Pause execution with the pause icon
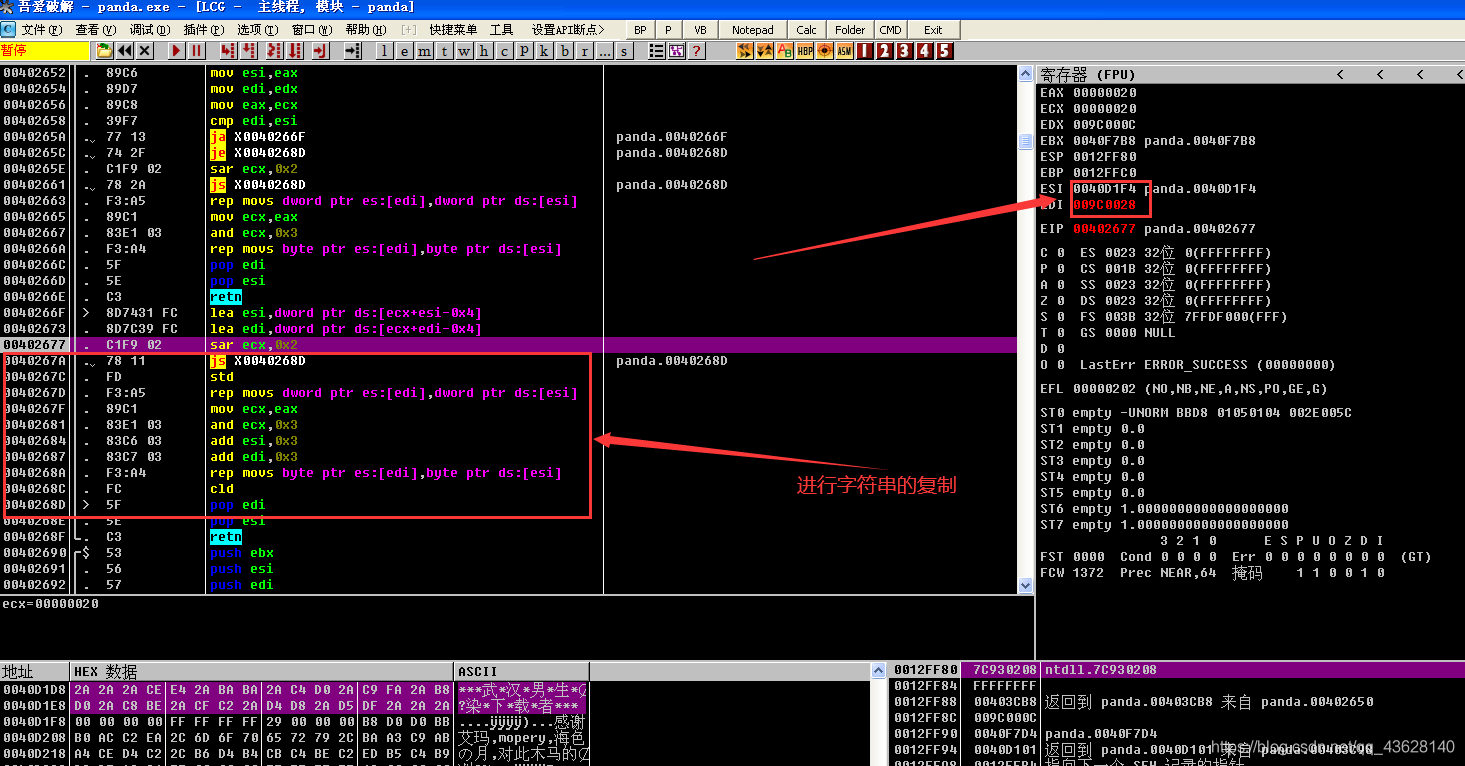1465x766 pixels. tap(197, 51)
